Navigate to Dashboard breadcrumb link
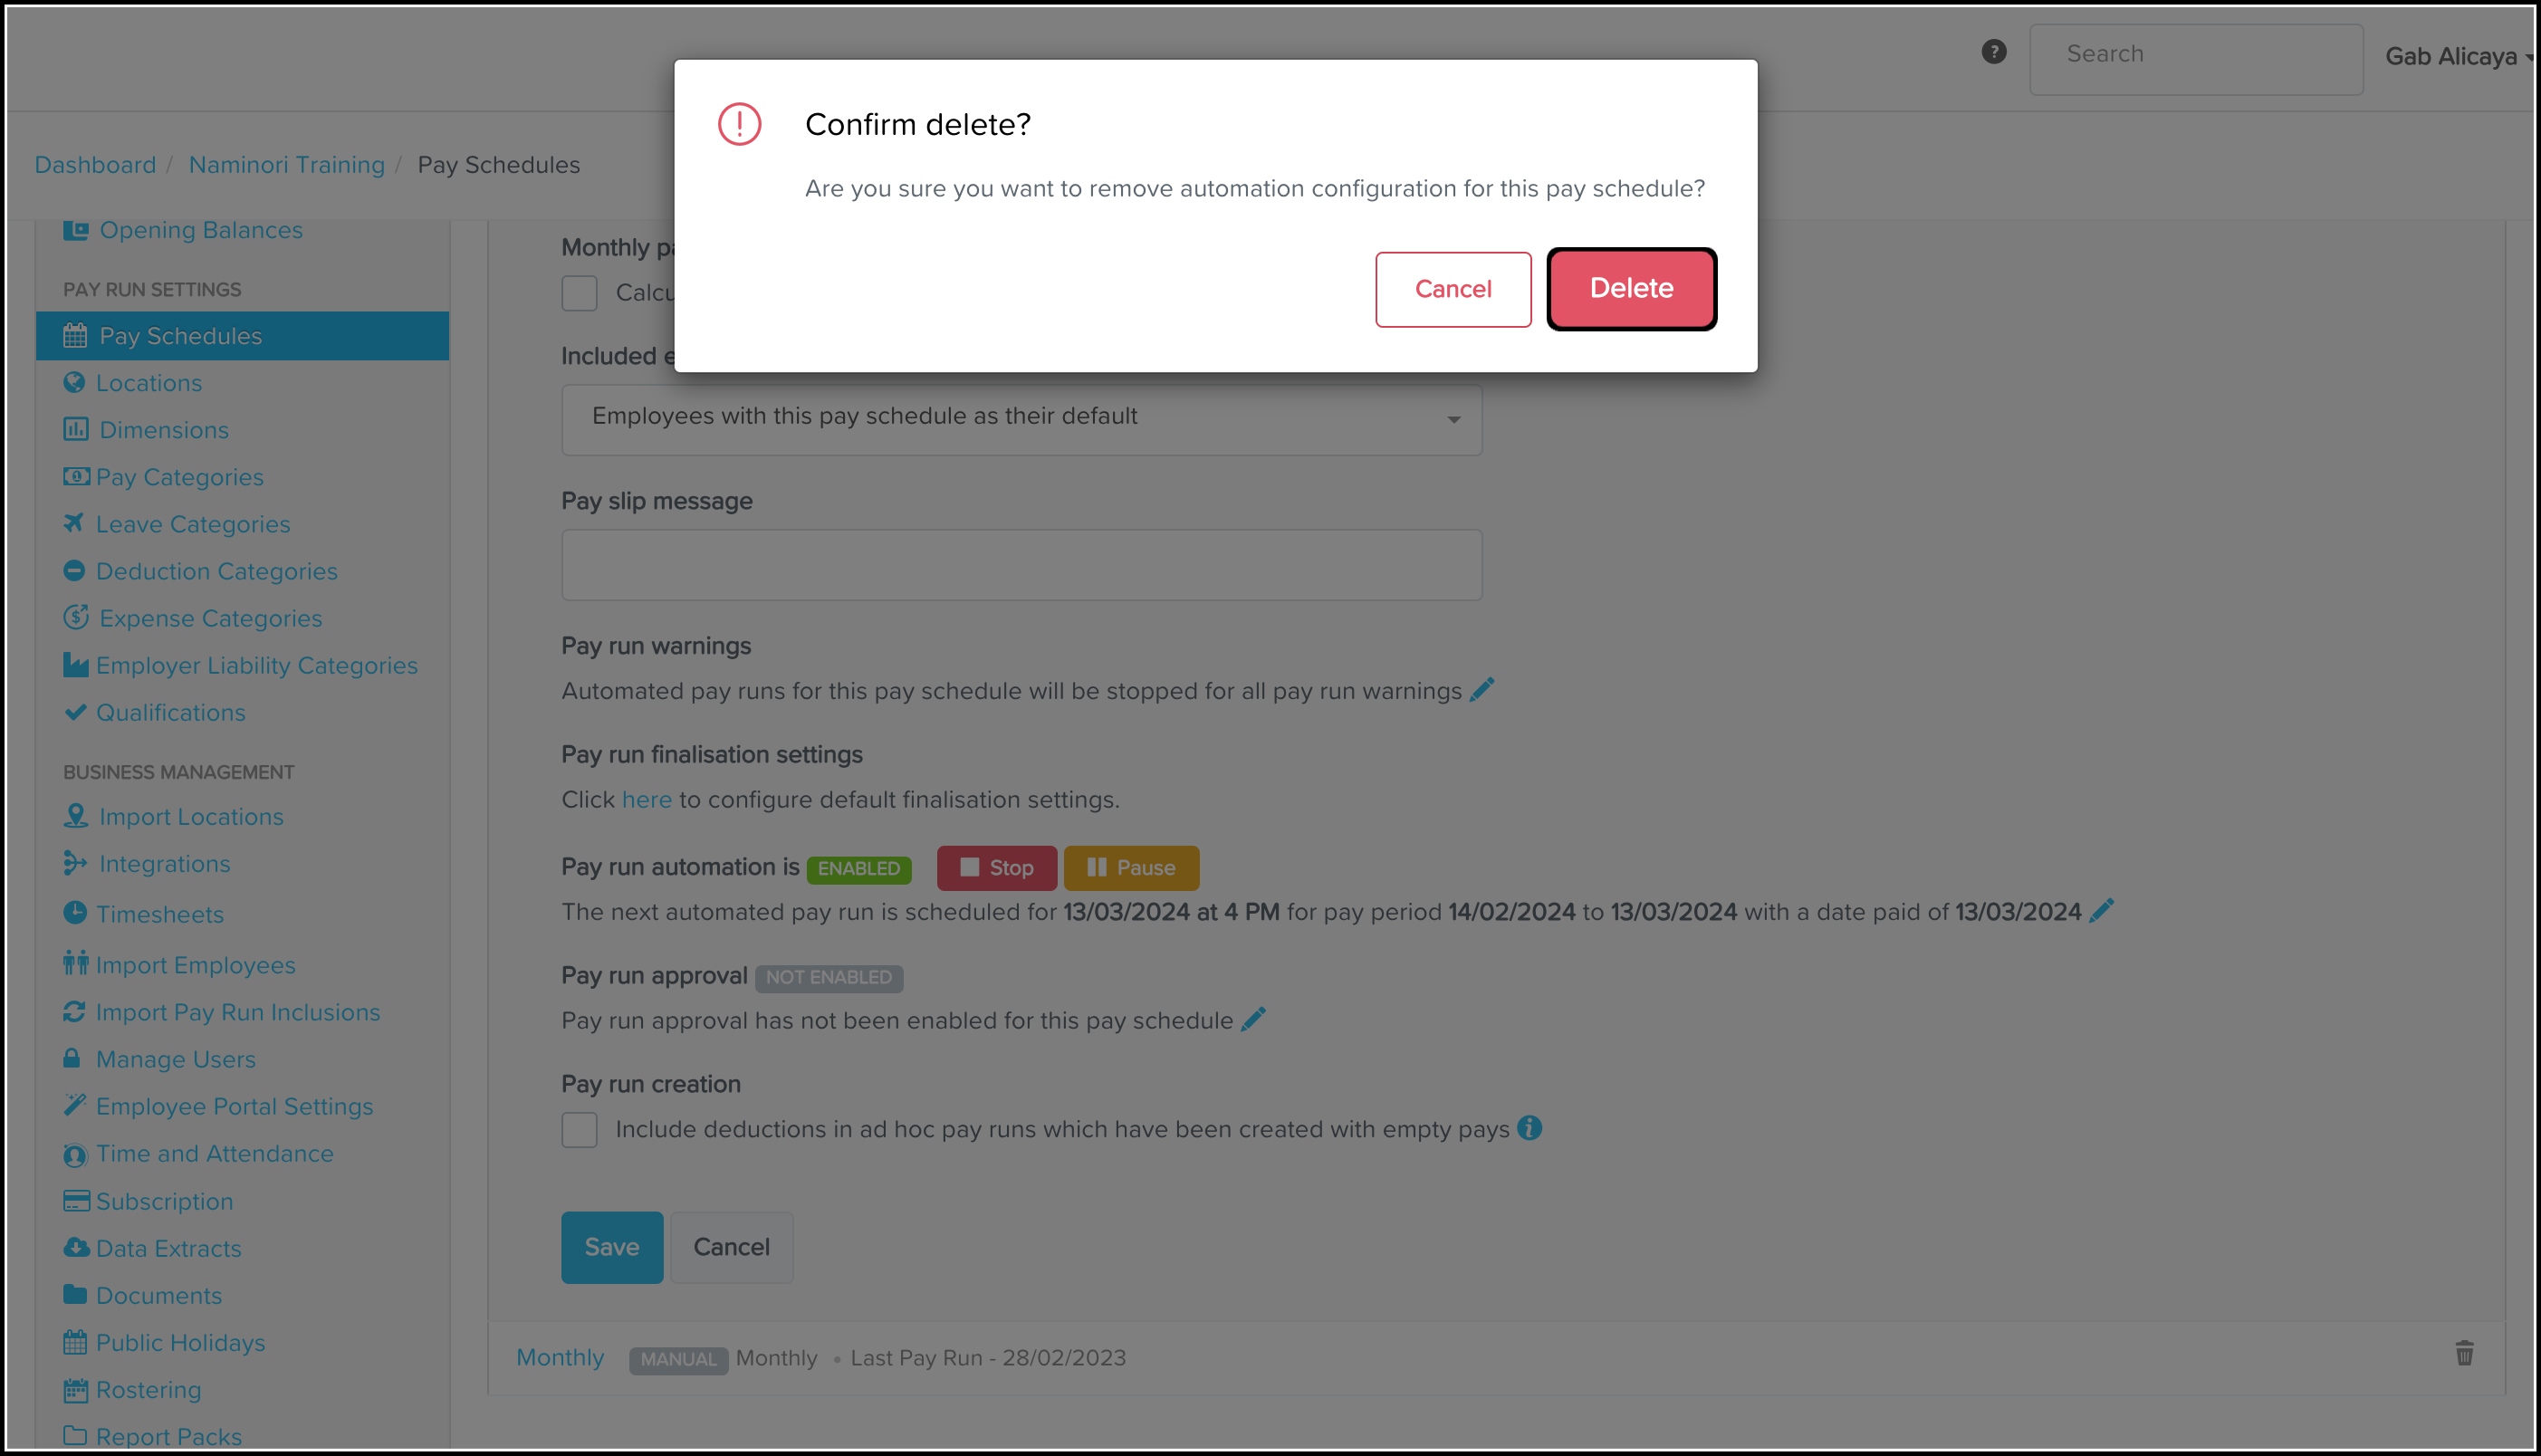2541x1456 pixels. 95,165
